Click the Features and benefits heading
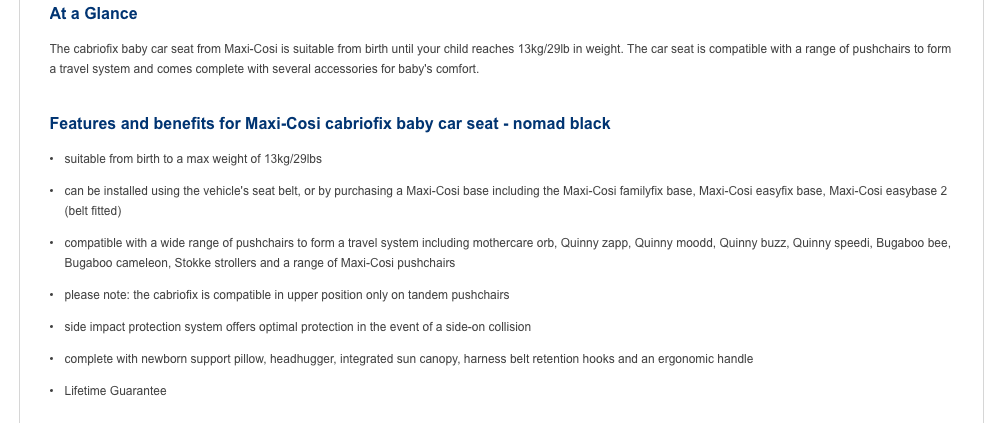 pyautogui.click(x=330, y=124)
